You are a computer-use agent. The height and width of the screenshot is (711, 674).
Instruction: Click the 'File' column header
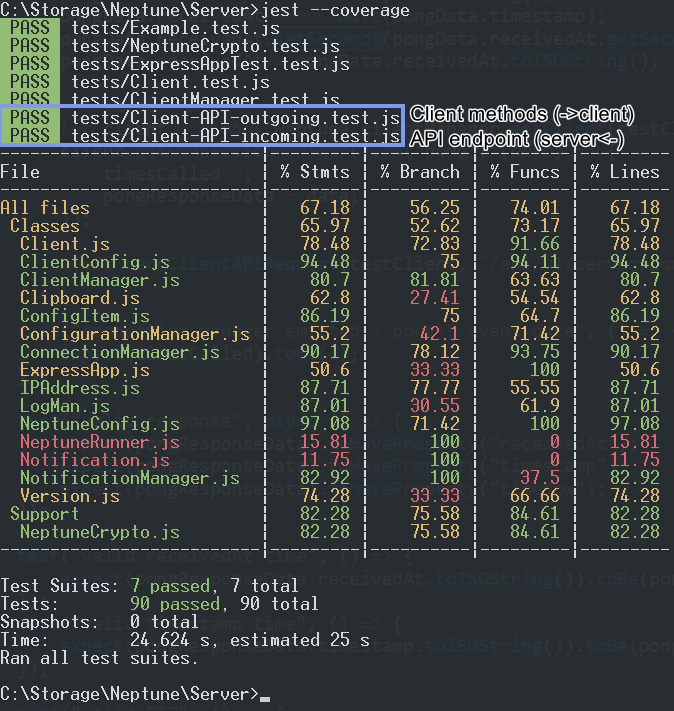[x=20, y=172]
